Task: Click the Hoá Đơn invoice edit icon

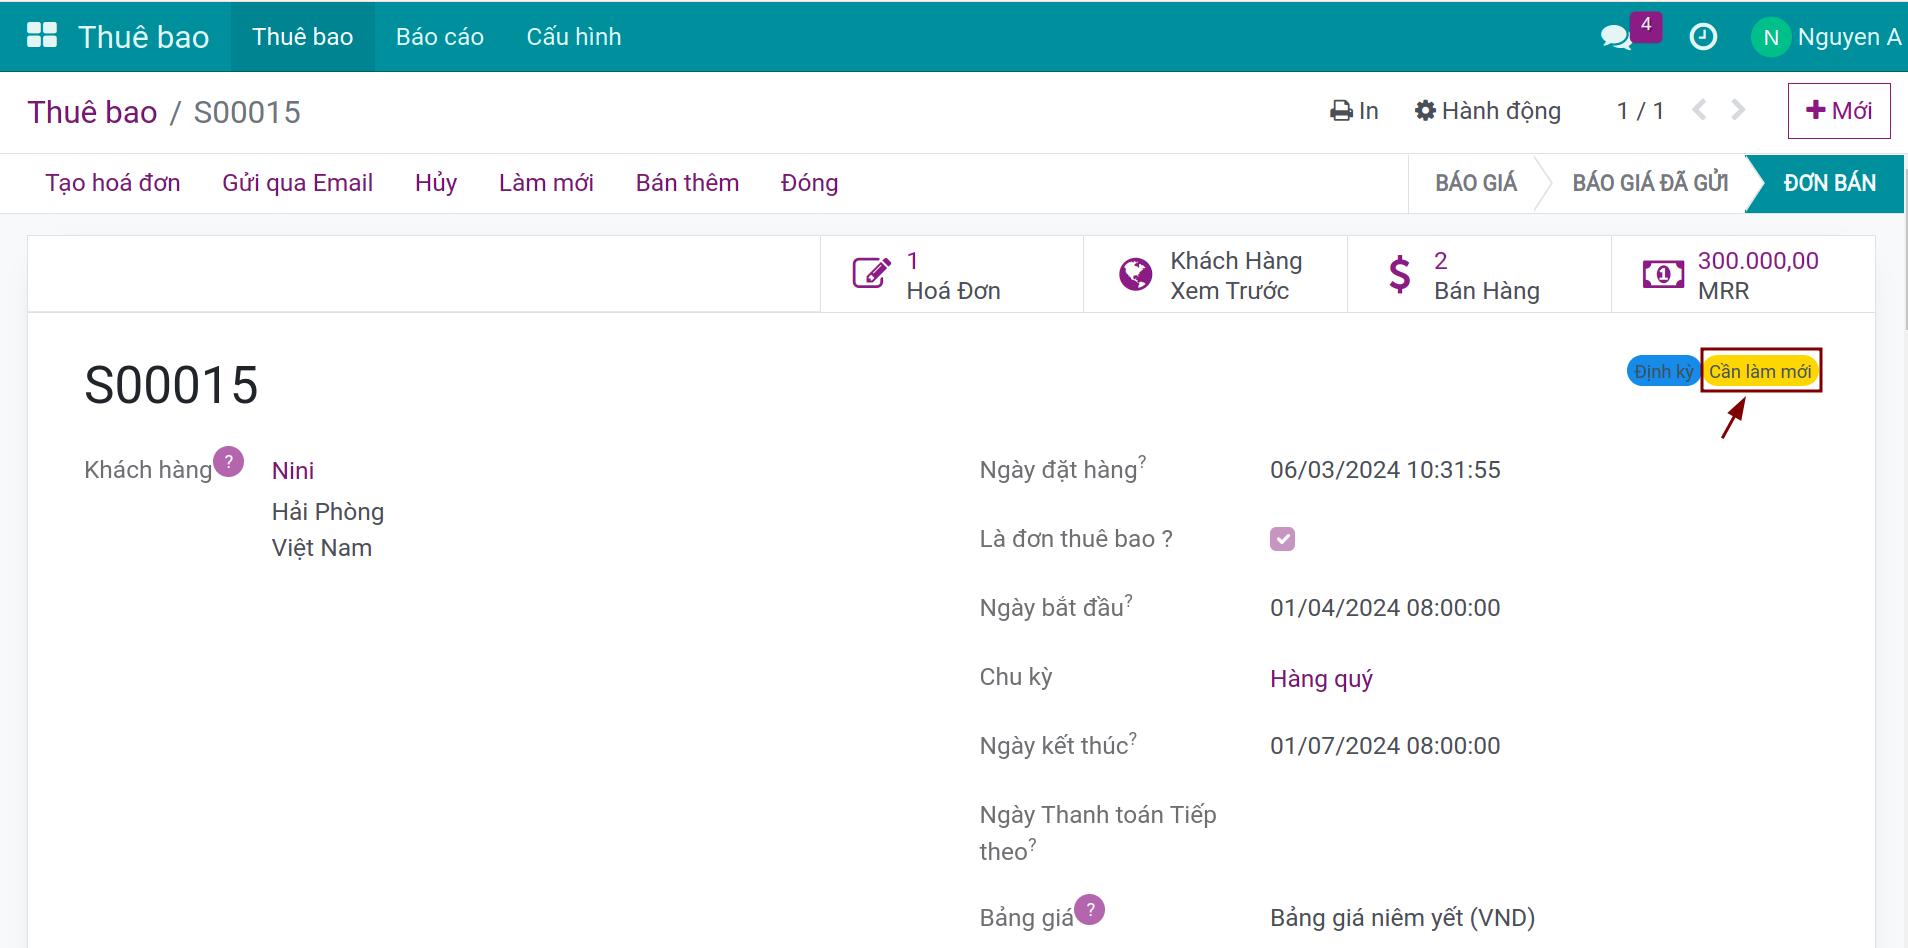Action: (x=871, y=274)
